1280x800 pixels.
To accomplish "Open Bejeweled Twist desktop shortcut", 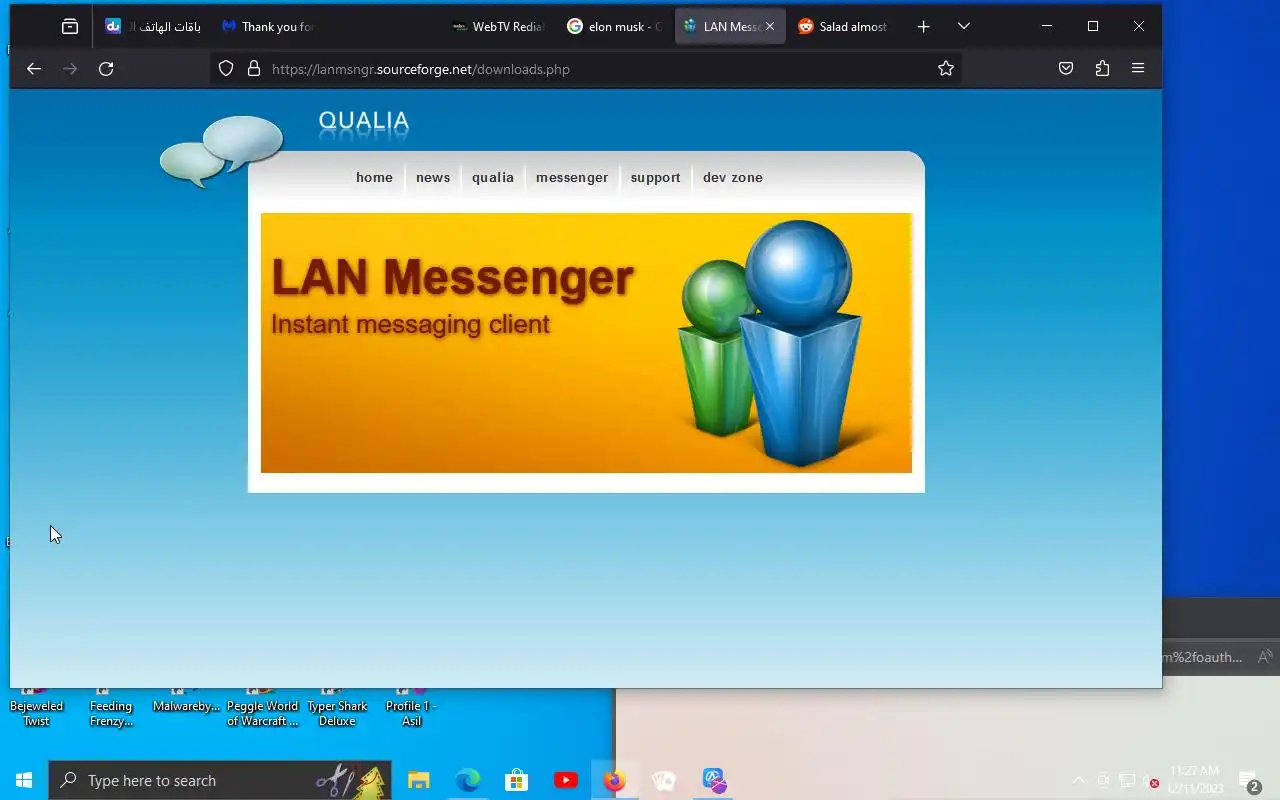I will pyautogui.click(x=36, y=707).
